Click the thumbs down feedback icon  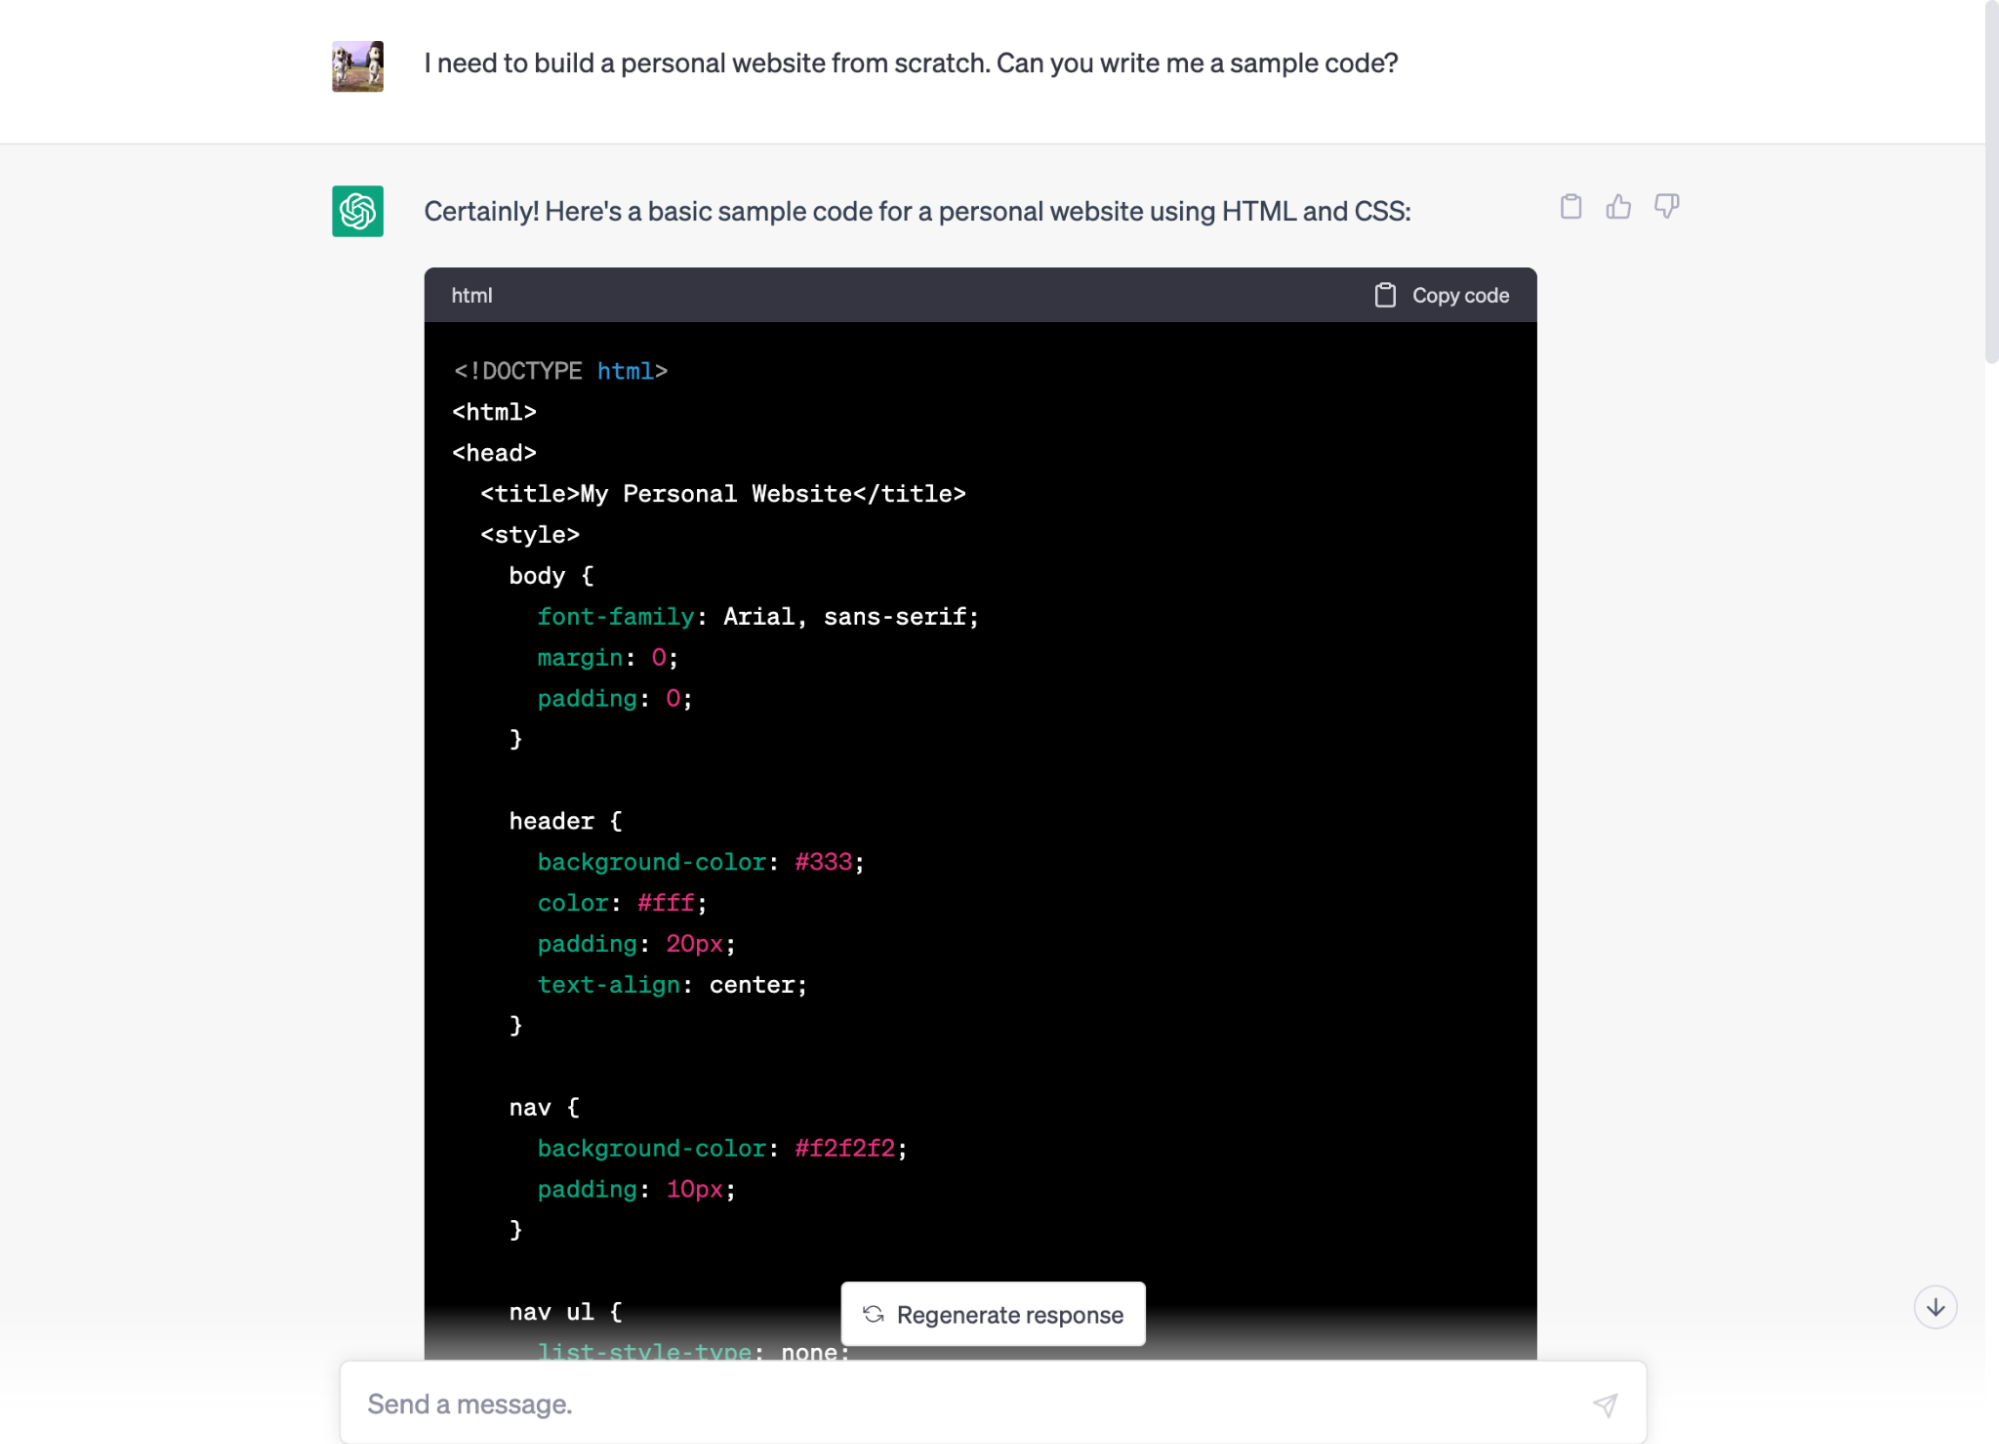pyautogui.click(x=1666, y=206)
